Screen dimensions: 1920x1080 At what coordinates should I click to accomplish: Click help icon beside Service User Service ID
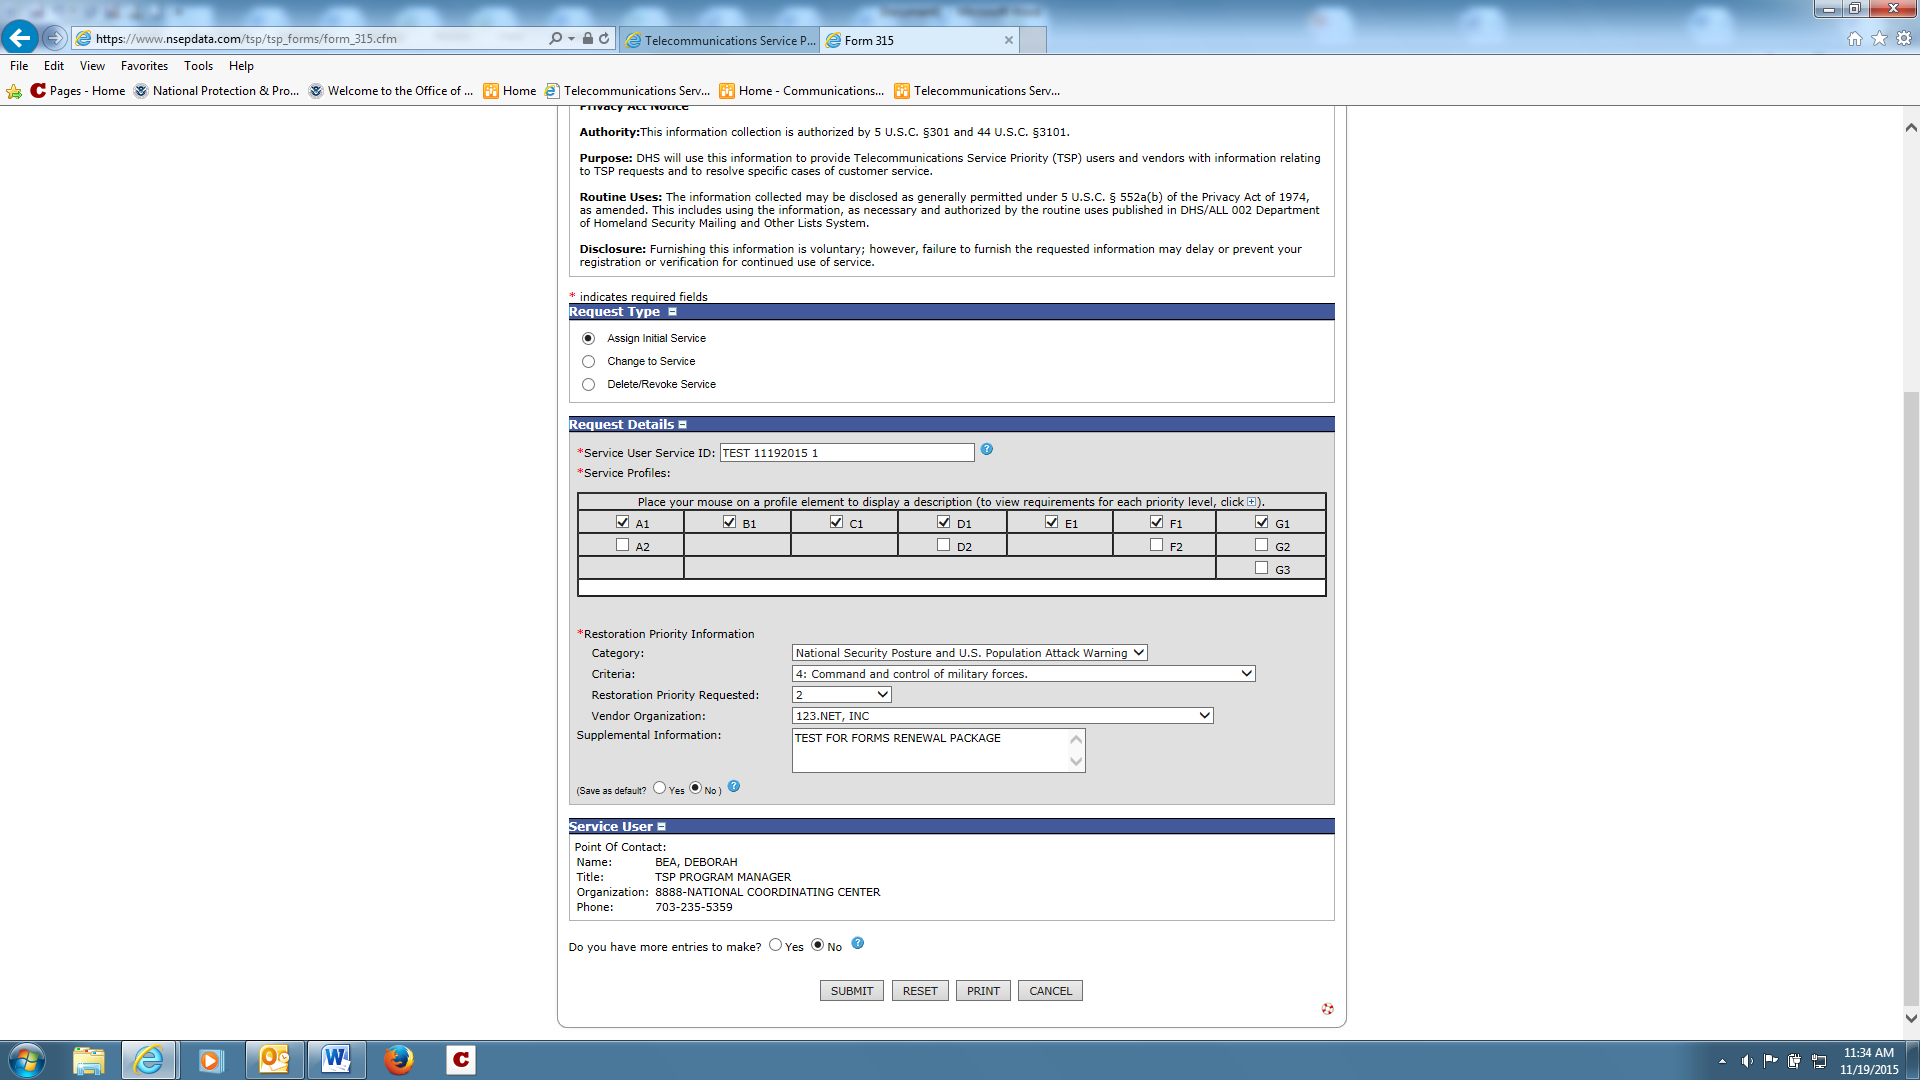986,450
